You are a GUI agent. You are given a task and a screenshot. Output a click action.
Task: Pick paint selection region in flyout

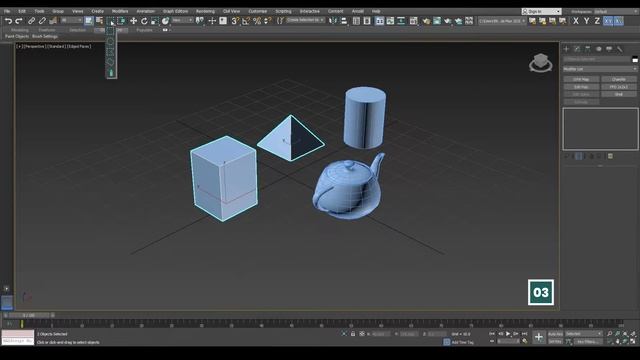[111, 73]
